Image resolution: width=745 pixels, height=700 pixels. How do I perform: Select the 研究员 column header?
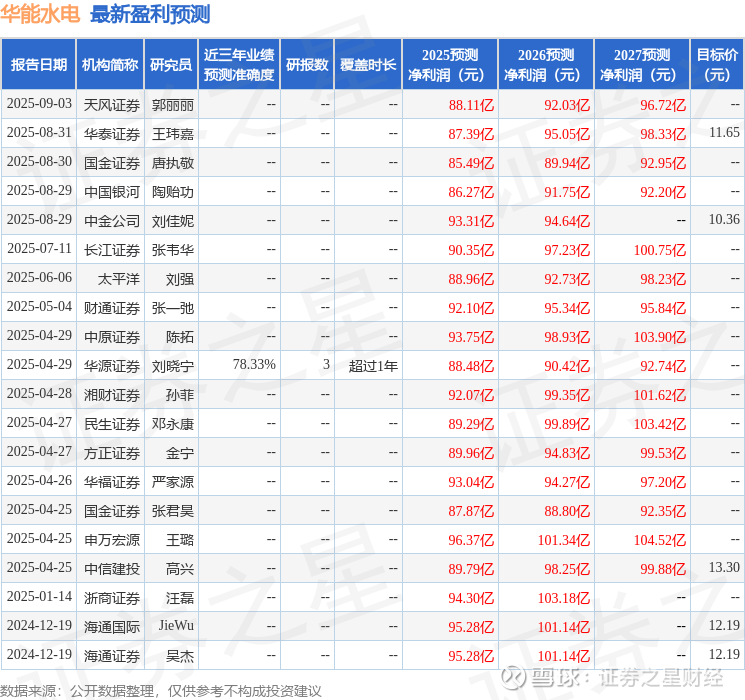click(x=171, y=65)
